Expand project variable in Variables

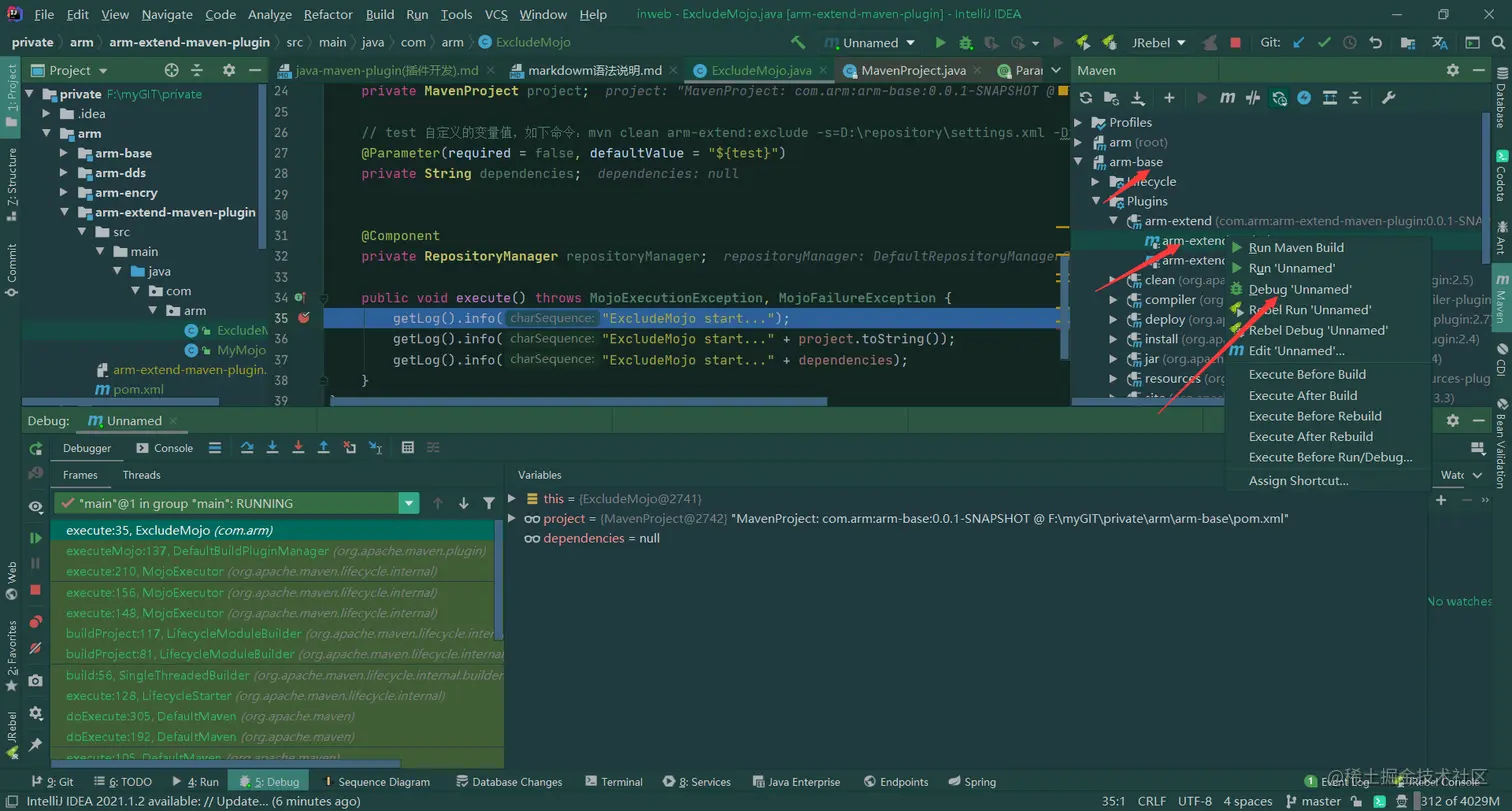tap(512, 518)
